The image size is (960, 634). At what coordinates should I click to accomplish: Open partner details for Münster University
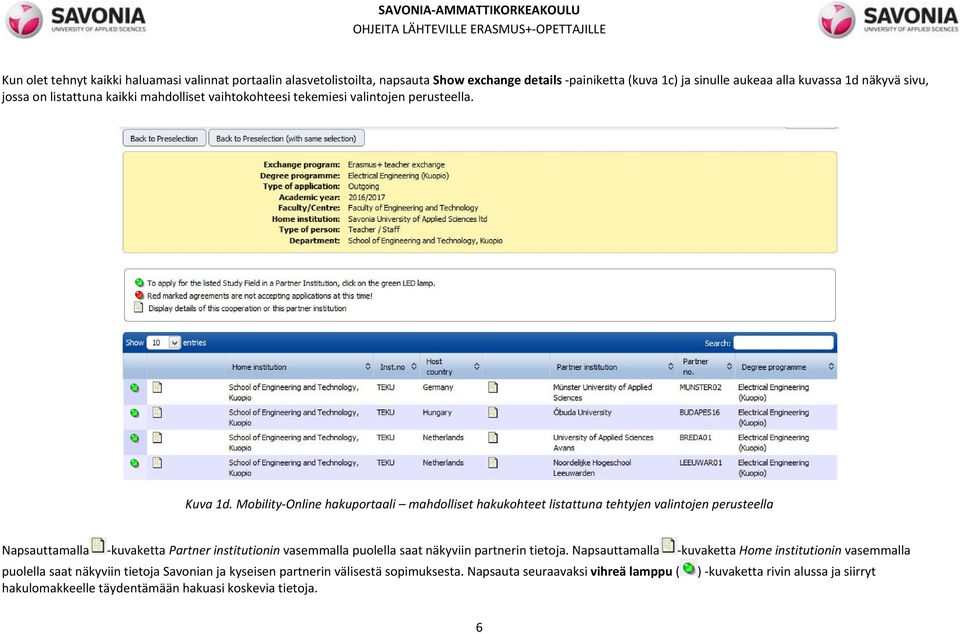pos(493,387)
